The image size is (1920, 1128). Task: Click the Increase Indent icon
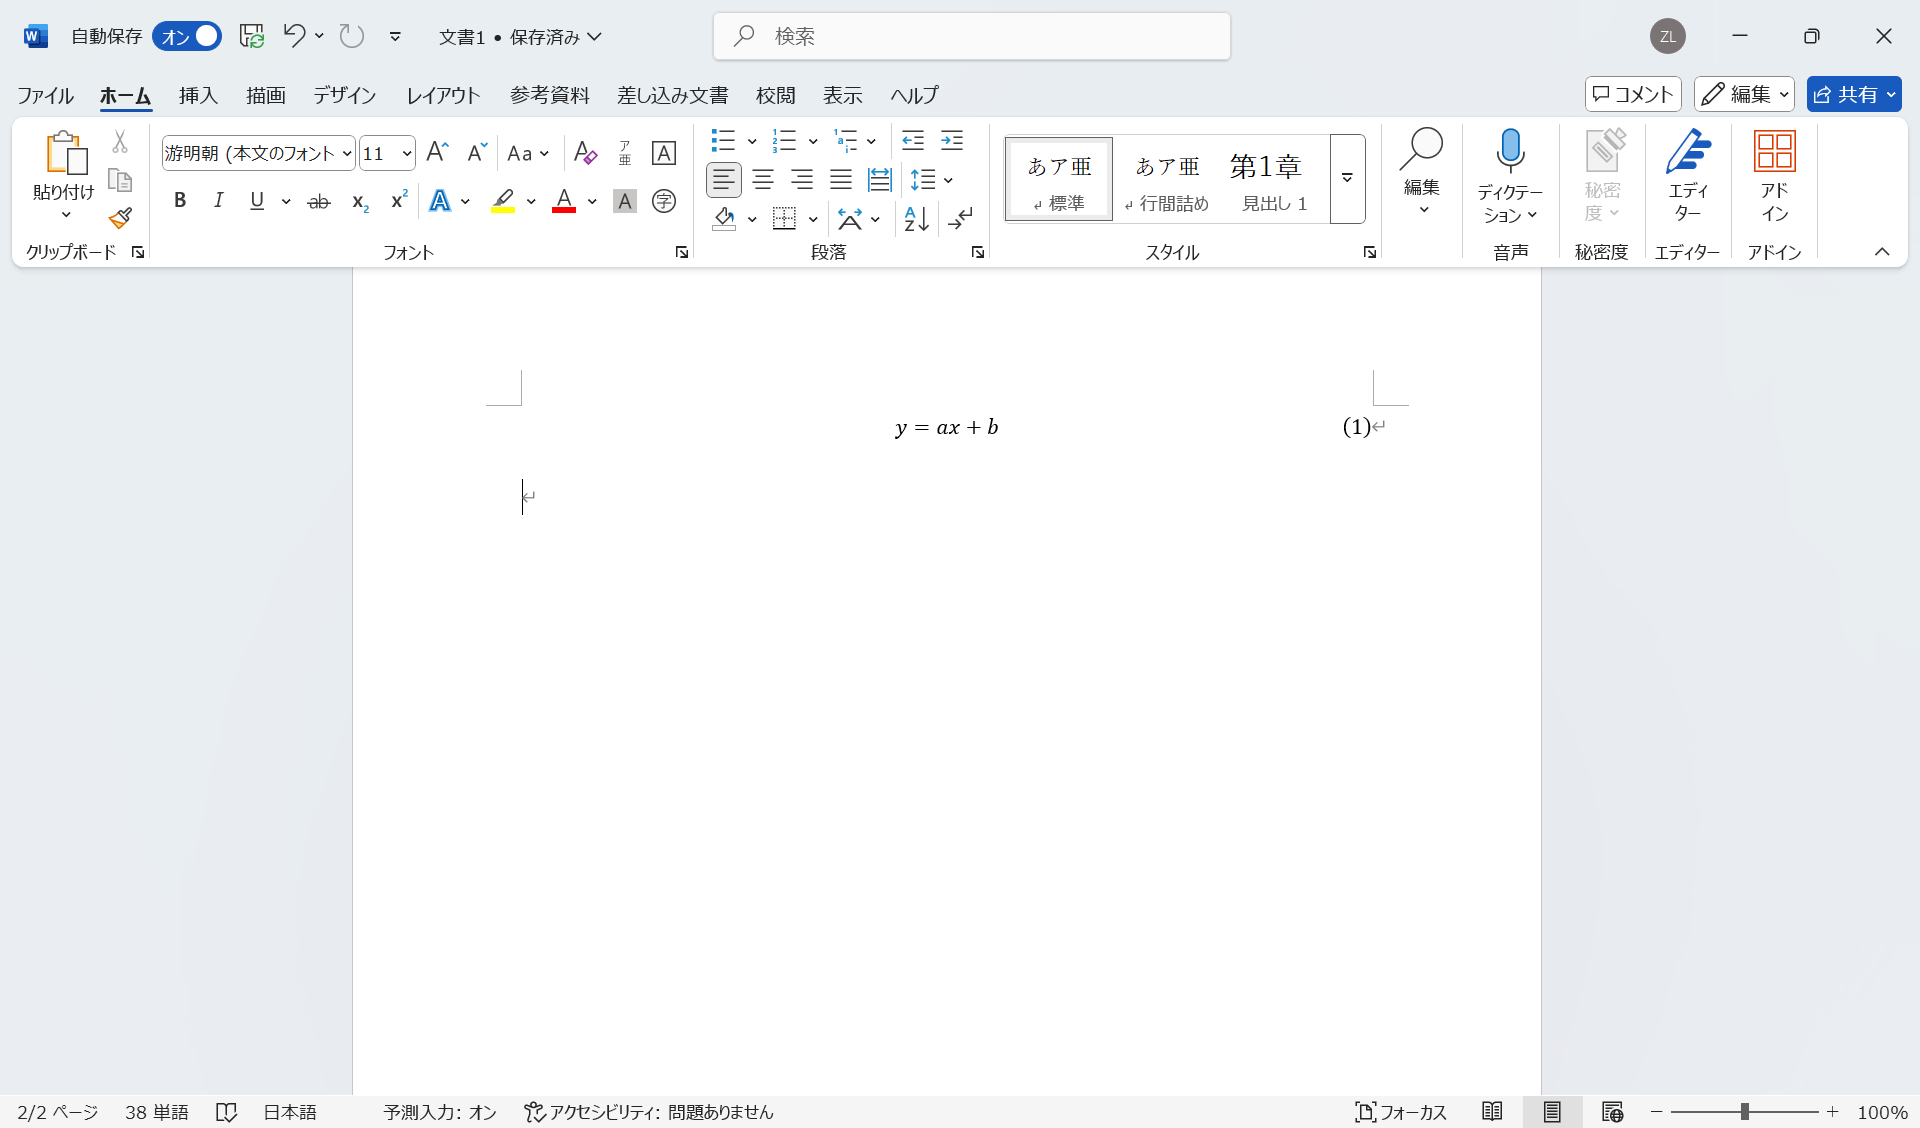pos(952,140)
